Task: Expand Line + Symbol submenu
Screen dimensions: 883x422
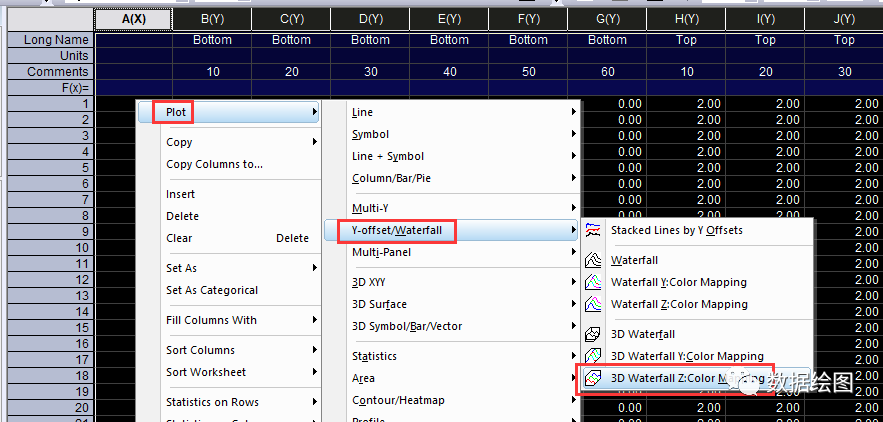Action: point(452,156)
